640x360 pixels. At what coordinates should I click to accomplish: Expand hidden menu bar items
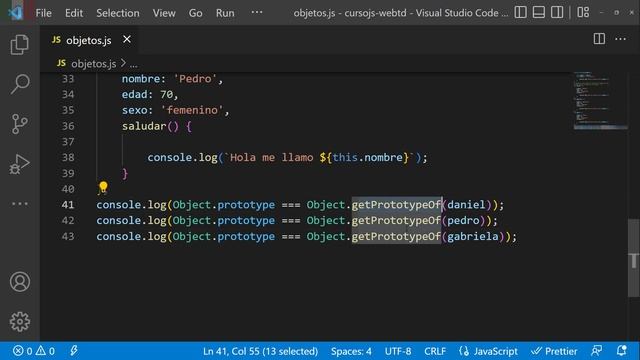tap(257, 12)
